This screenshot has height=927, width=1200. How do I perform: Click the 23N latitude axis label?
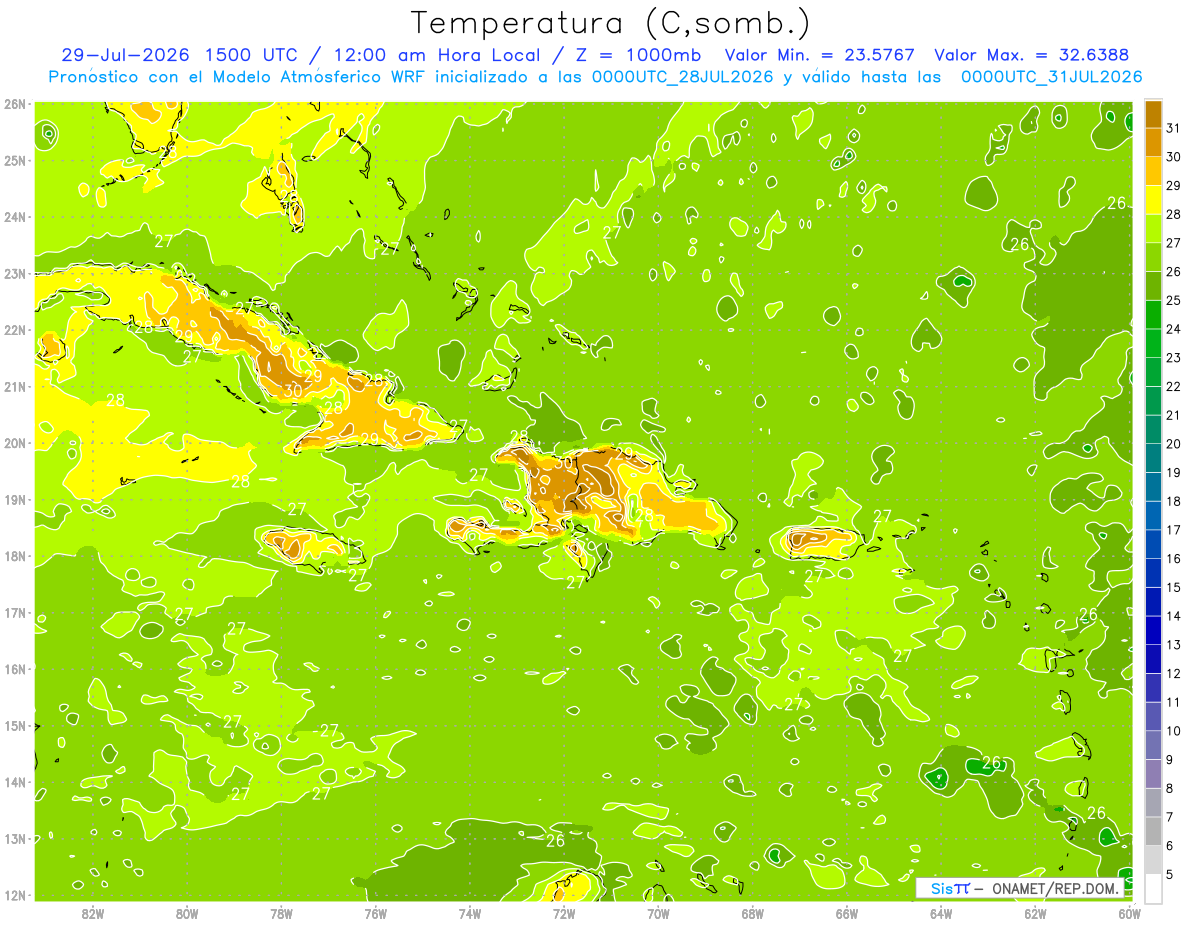(15, 273)
